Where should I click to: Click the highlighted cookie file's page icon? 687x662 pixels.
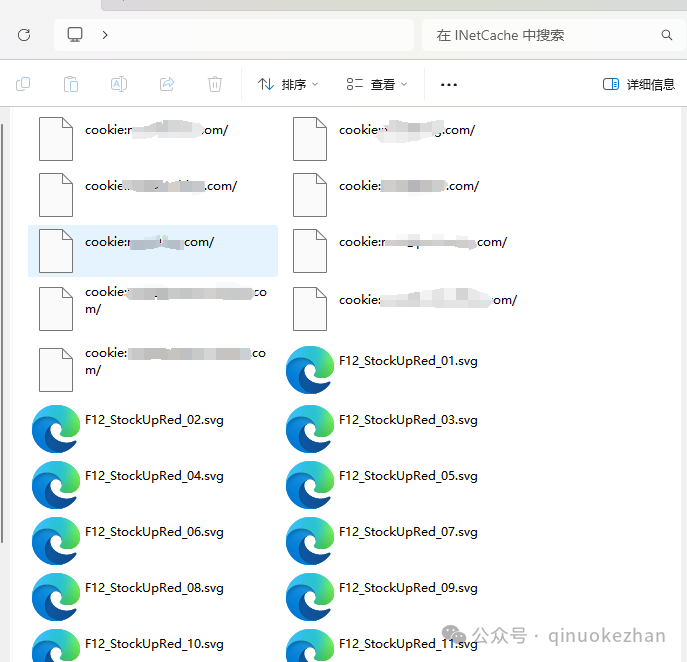coord(56,251)
